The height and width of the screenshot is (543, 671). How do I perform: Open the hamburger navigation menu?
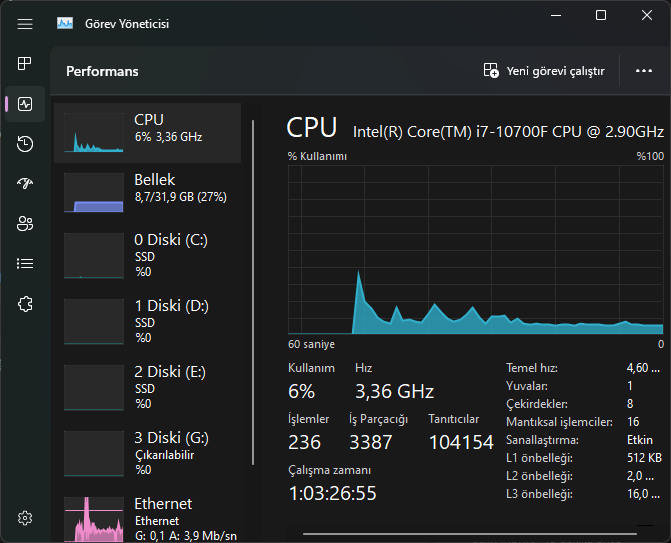point(25,23)
